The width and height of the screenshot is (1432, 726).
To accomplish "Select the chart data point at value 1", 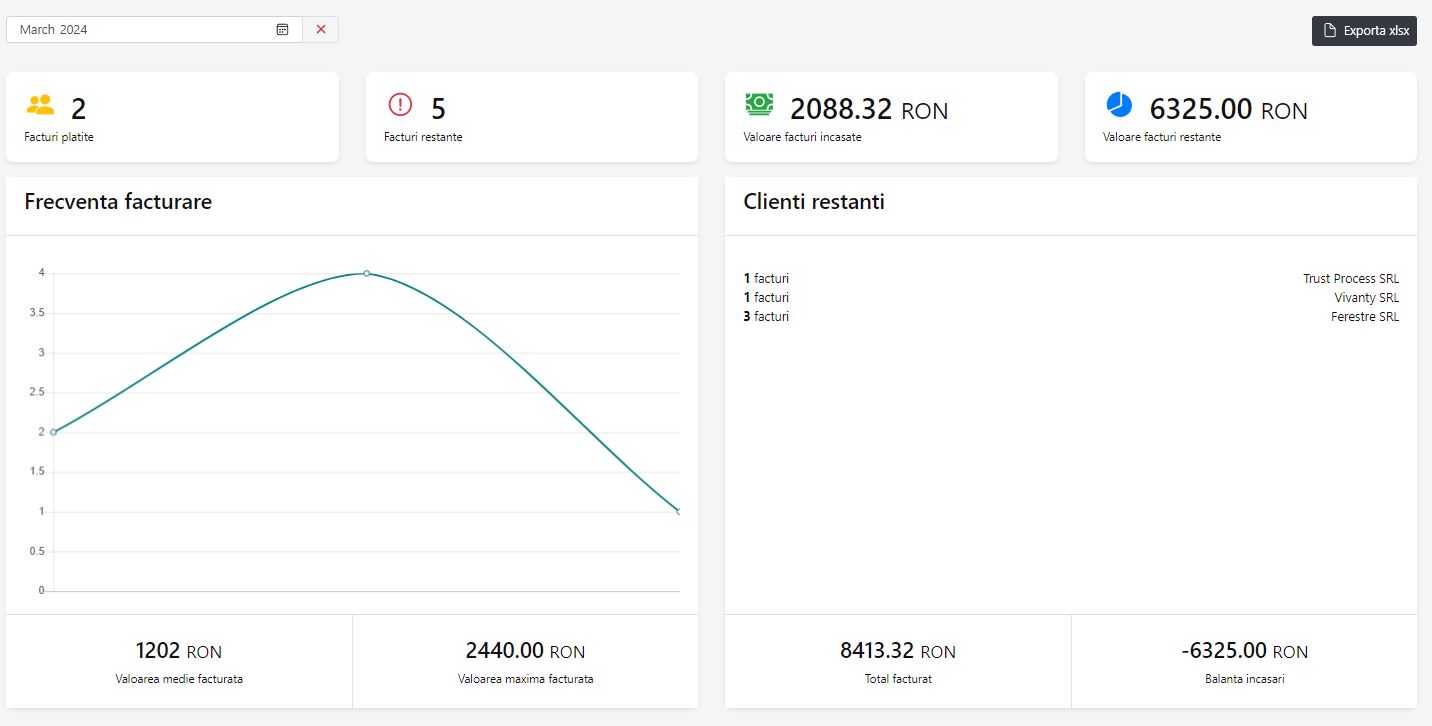I will 679,511.
